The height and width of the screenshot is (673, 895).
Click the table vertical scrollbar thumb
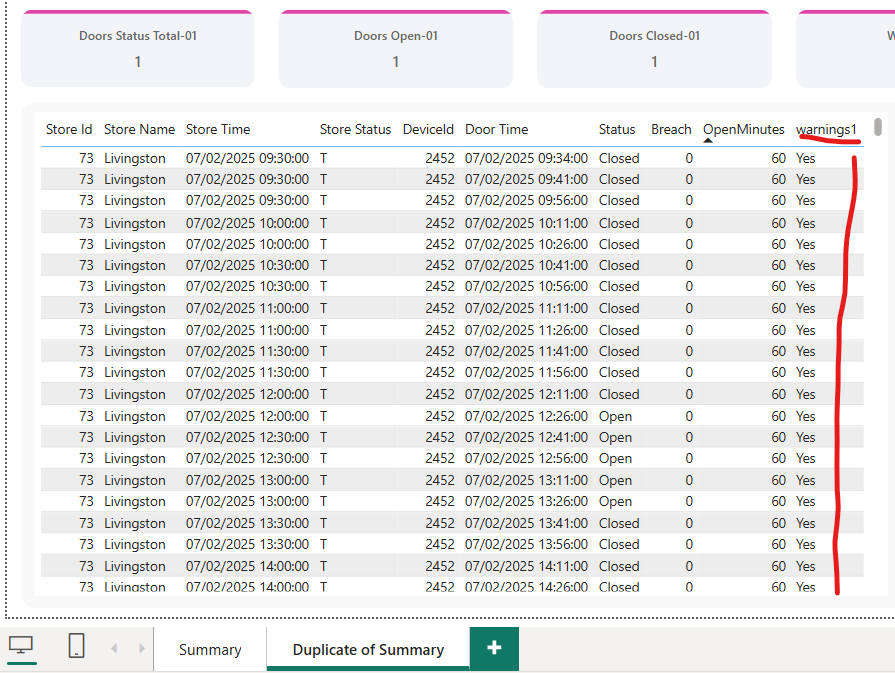(x=878, y=127)
